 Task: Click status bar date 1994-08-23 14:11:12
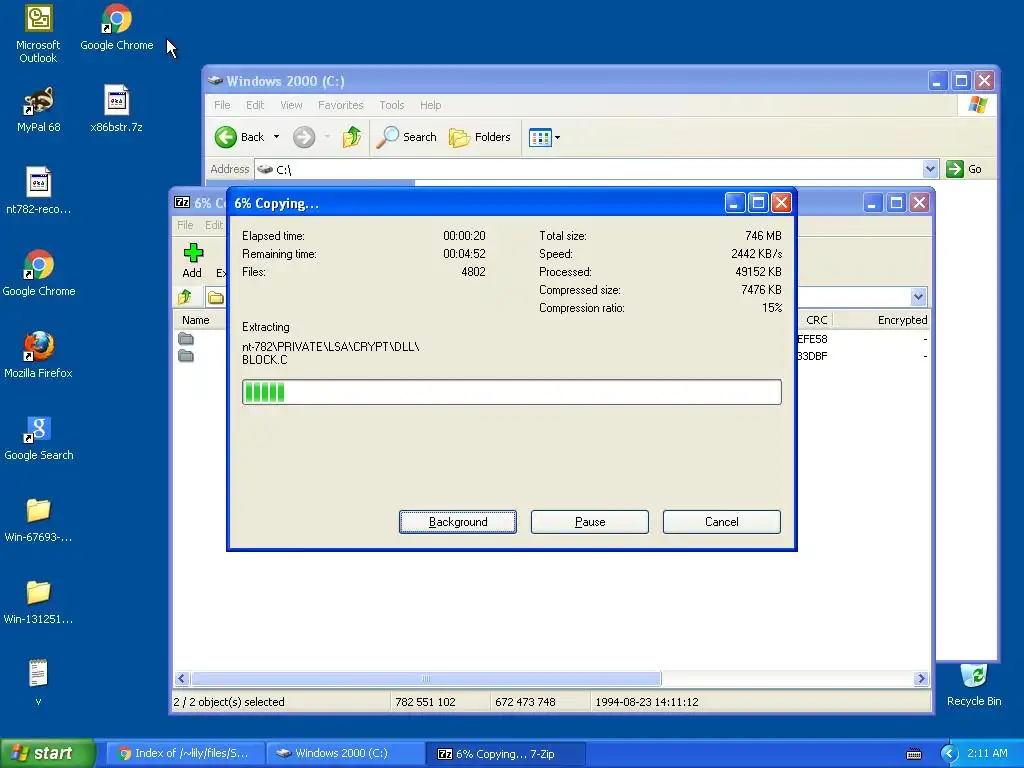click(x=647, y=702)
